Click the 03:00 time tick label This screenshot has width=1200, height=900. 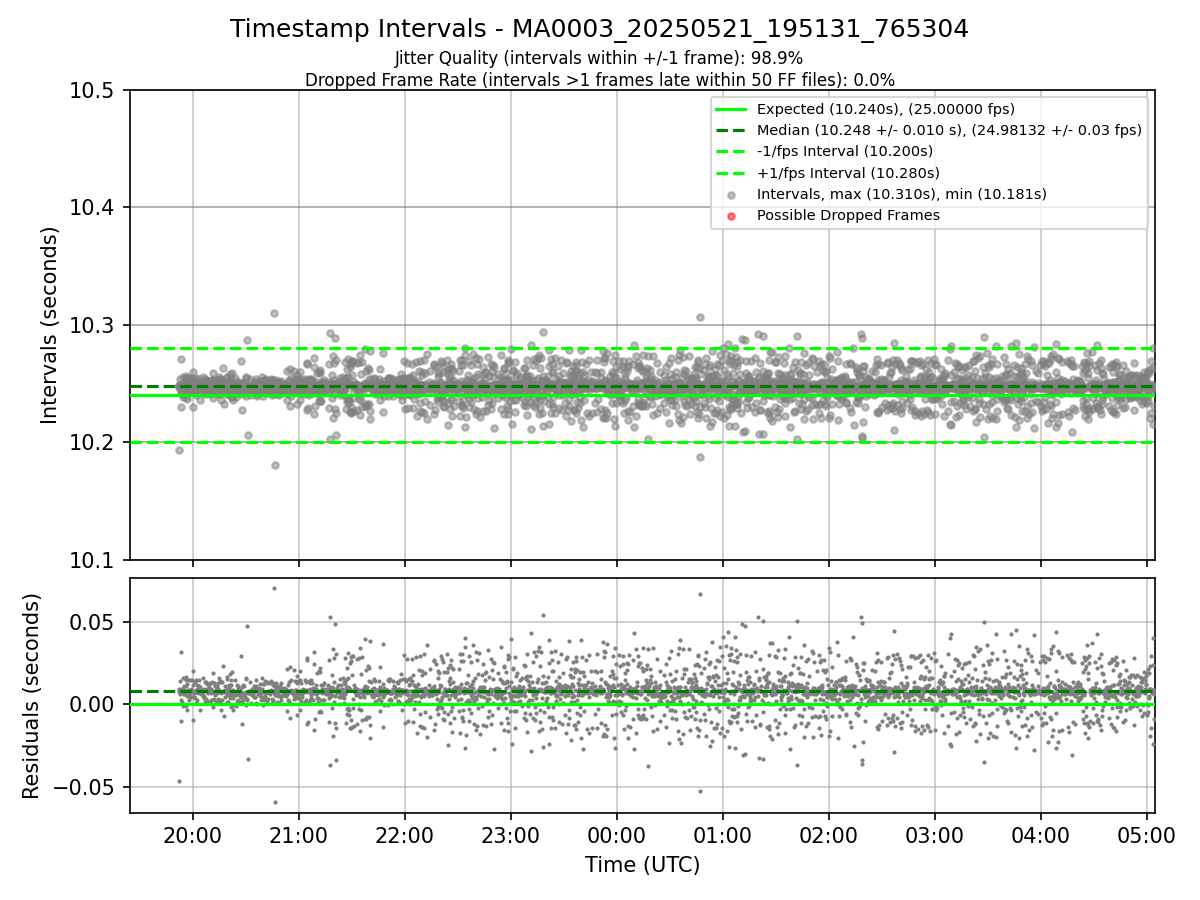tap(935, 835)
